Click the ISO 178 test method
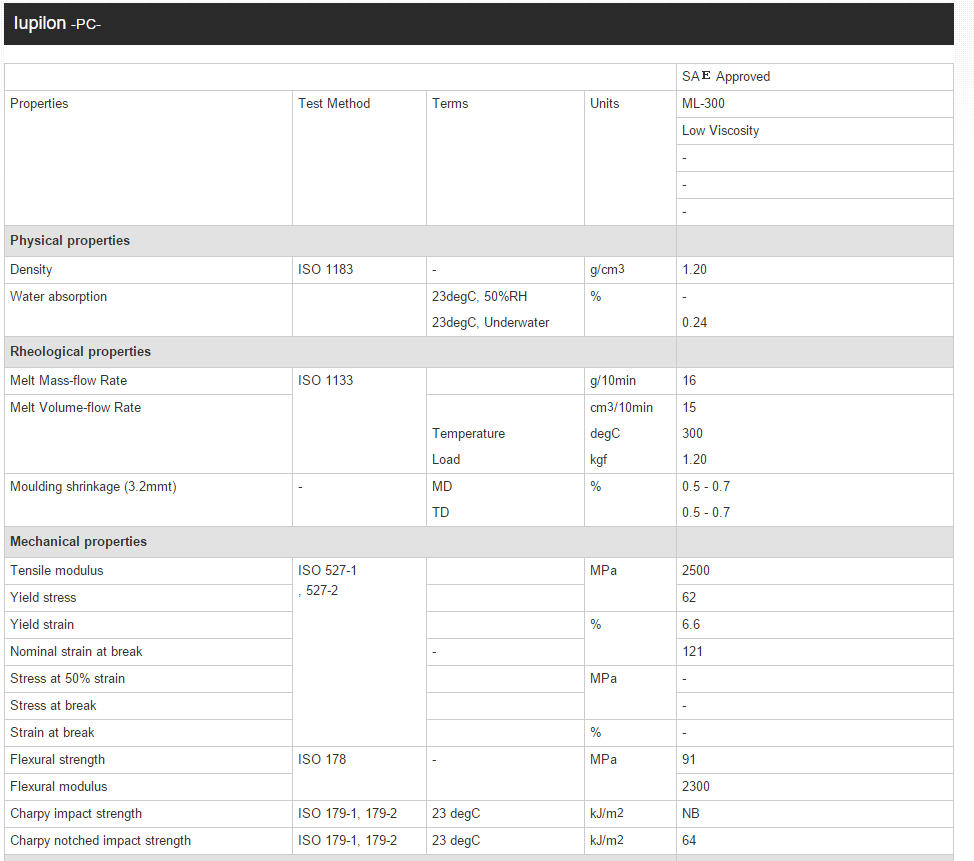Image resolution: width=974 pixels, height=861 pixels. pyautogui.click(x=322, y=760)
